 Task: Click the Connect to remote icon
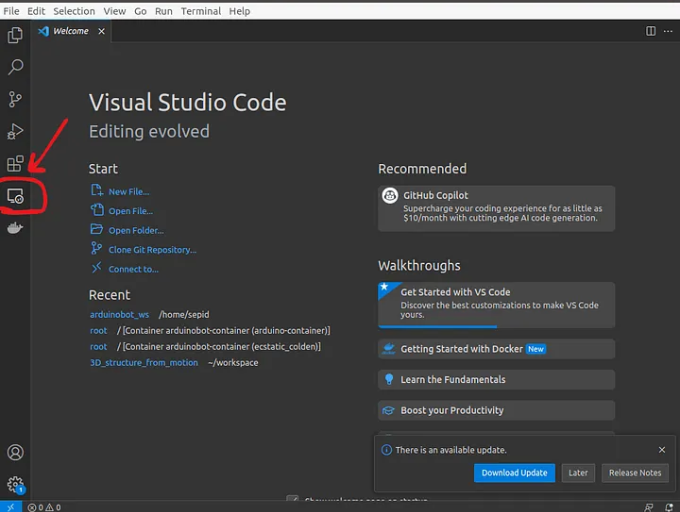(96, 267)
